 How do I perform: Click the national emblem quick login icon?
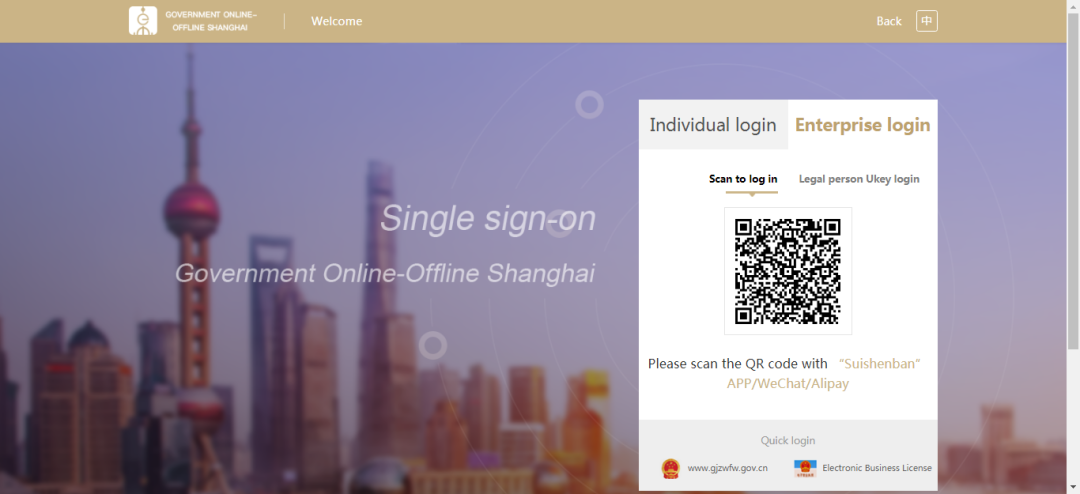(670, 469)
